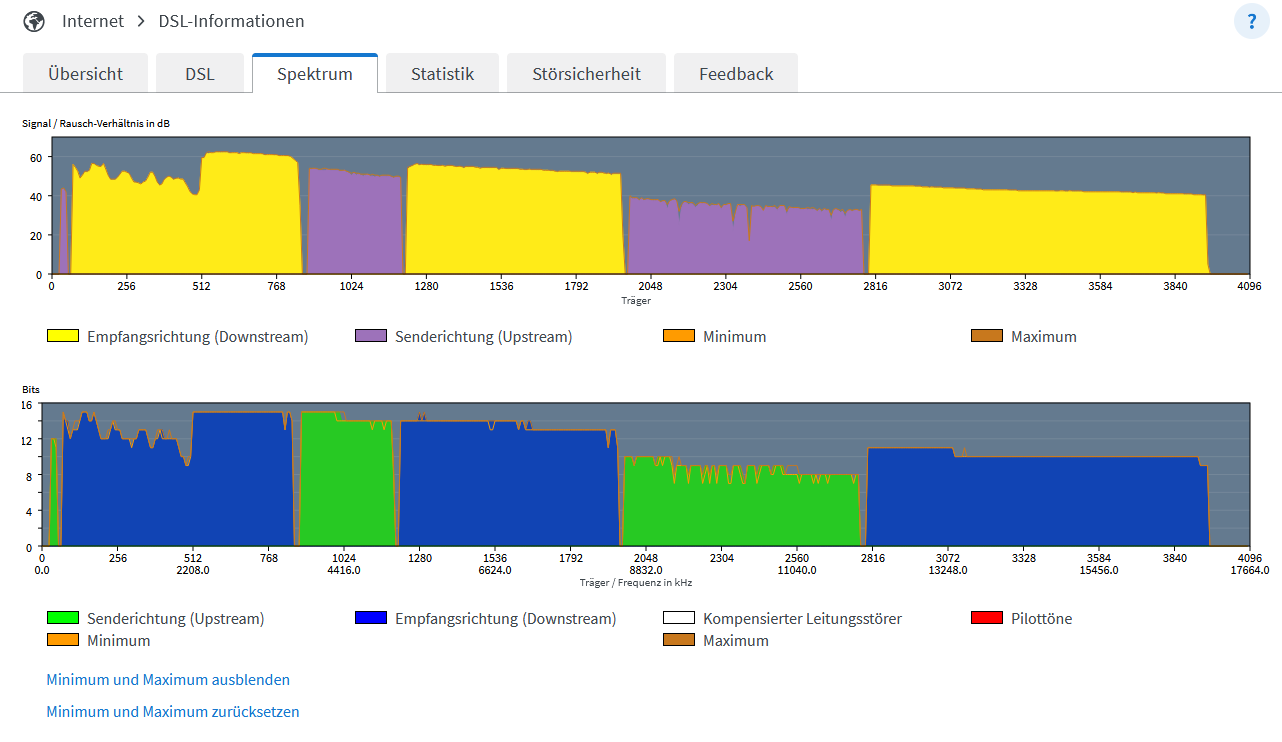Switch to the Feedback tab
The image size is (1282, 742).
coord(736,74)
